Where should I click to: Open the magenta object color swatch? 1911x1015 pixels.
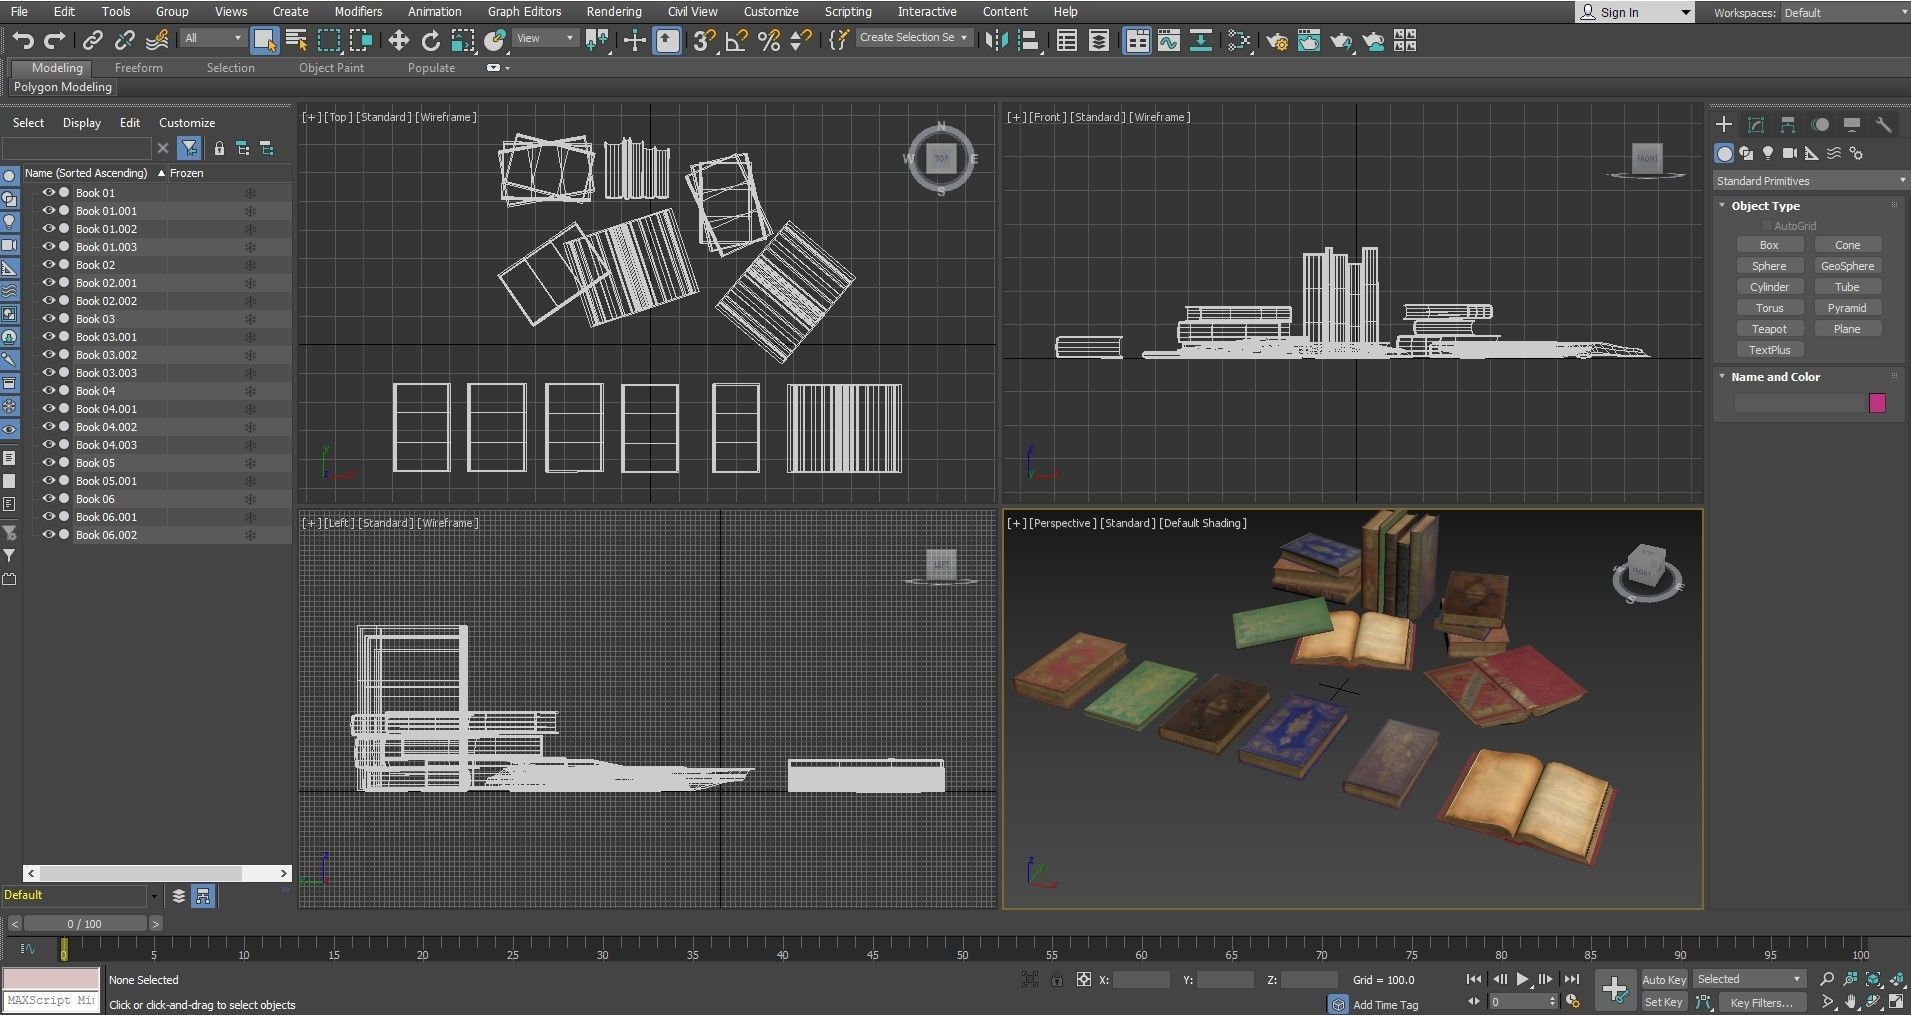point(1877,403)
